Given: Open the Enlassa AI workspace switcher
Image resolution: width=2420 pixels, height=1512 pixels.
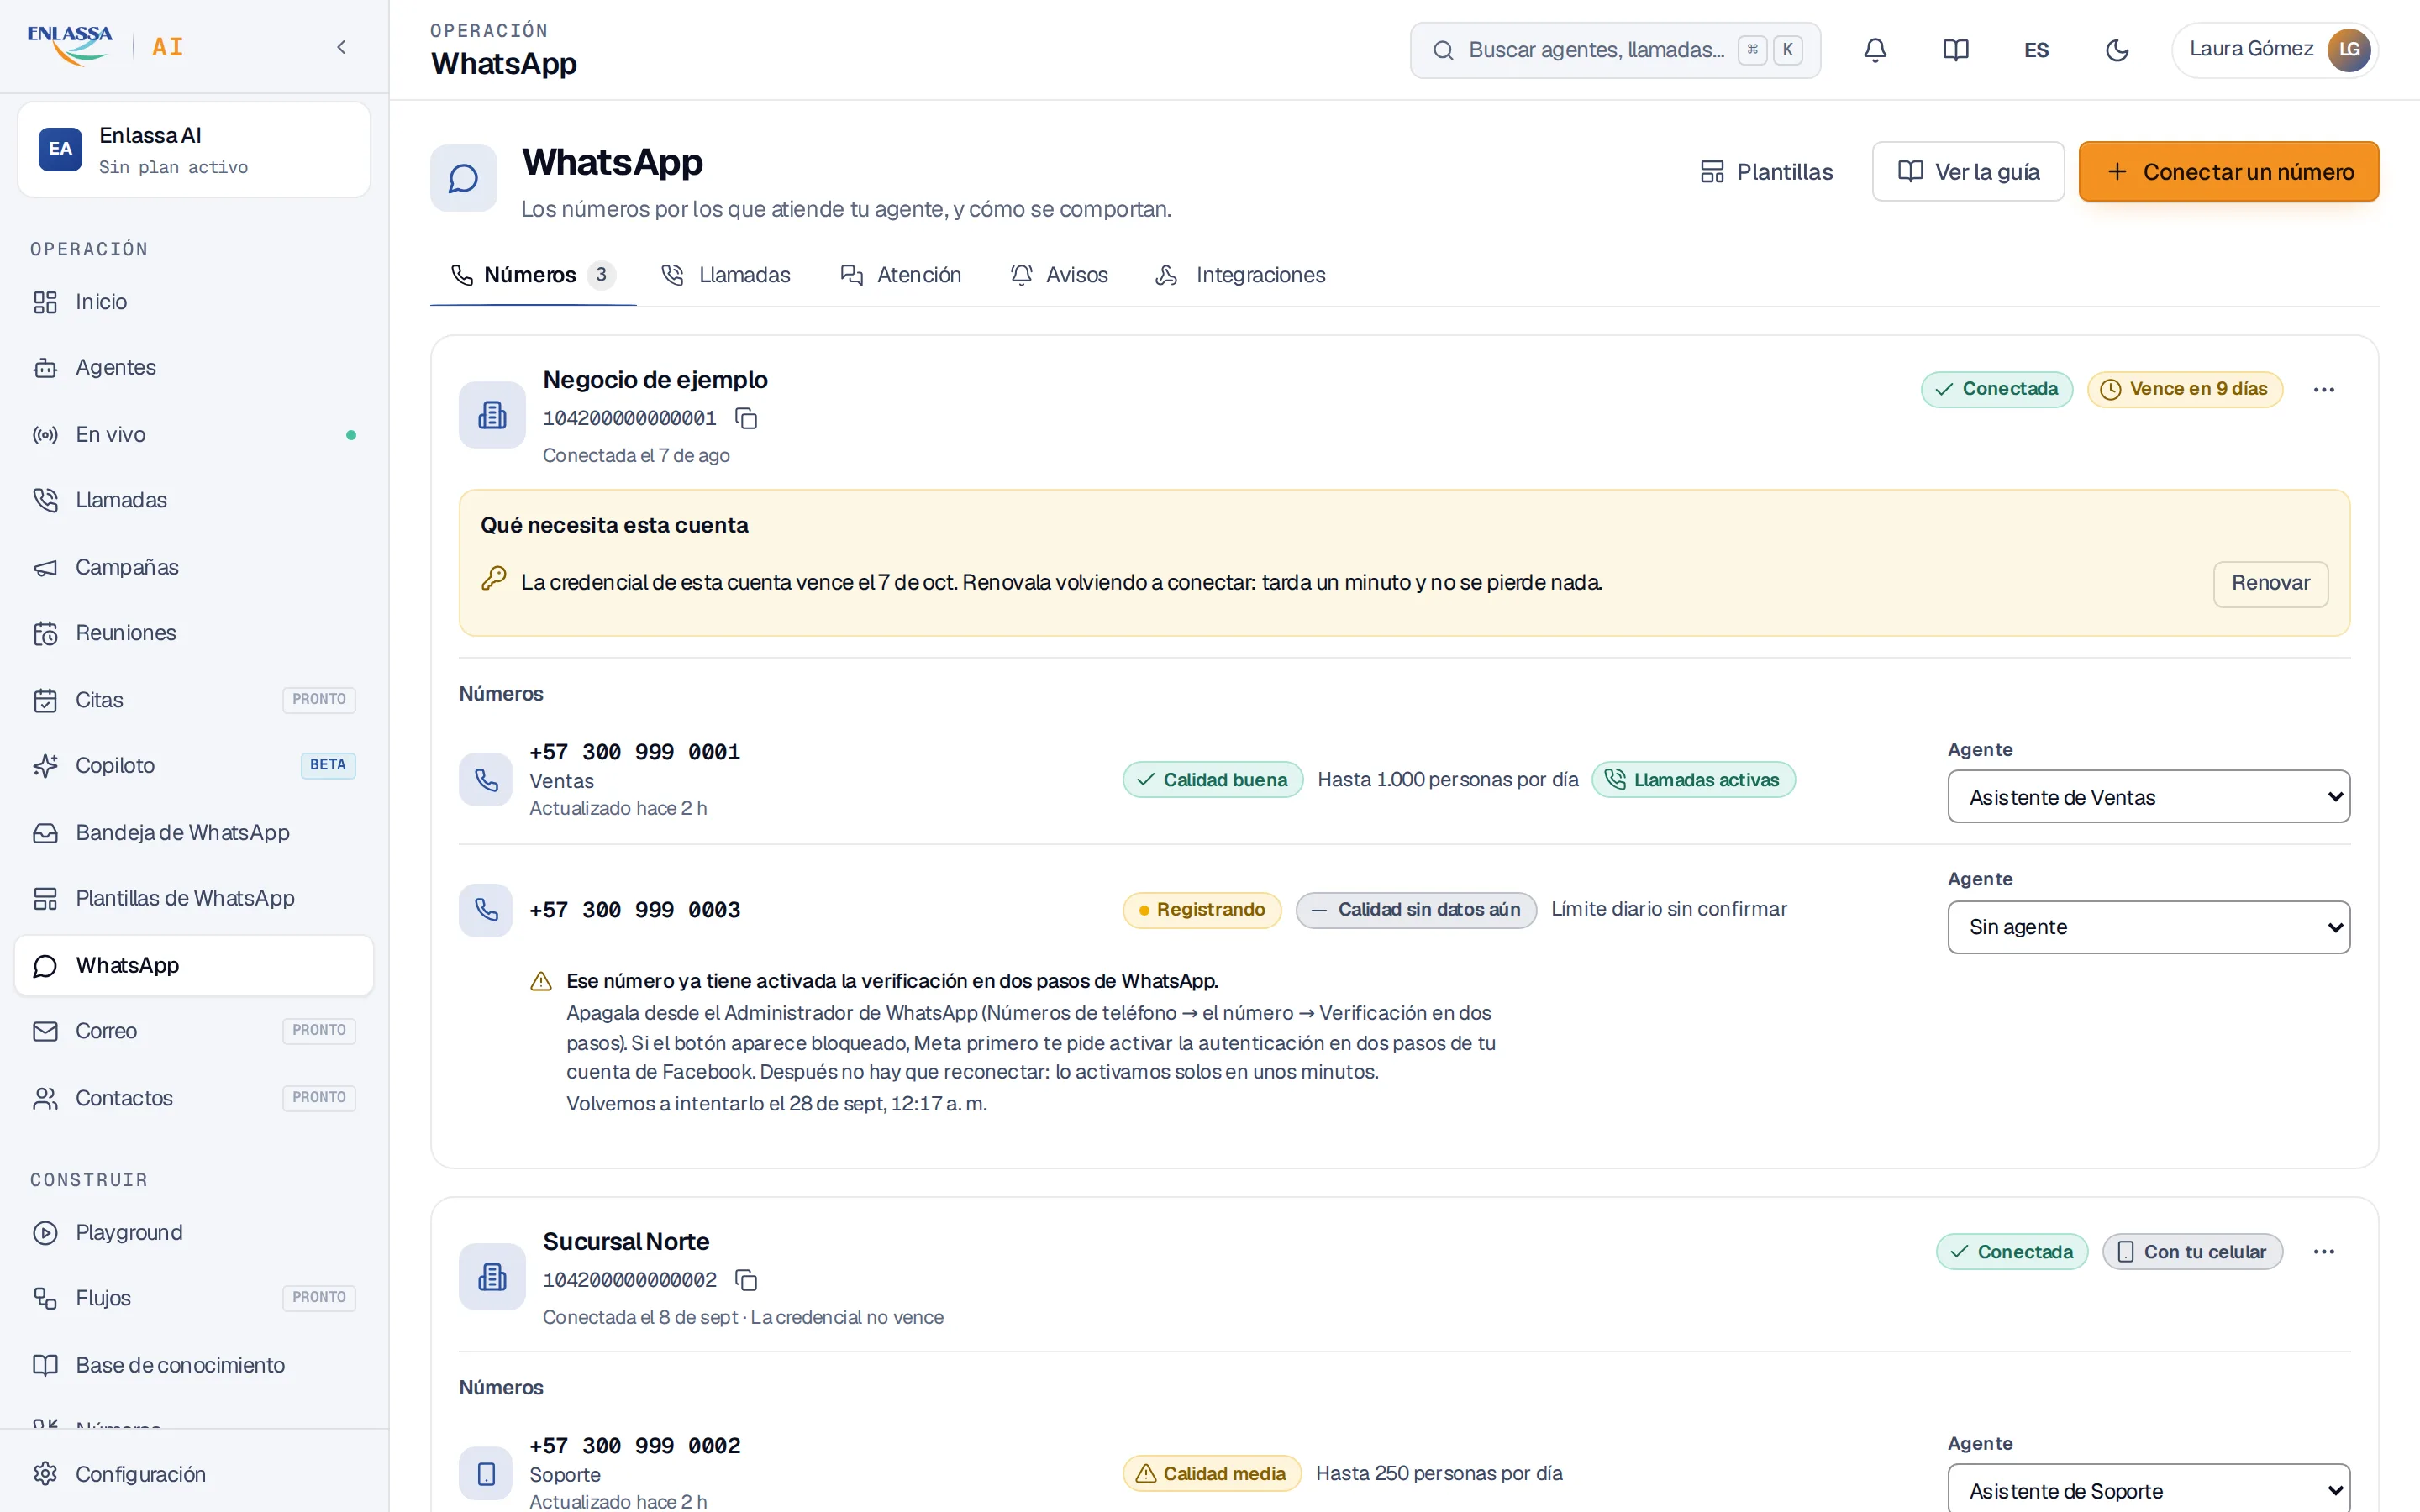Looking at the screenshot, I should pyautogui.click(x=194, y=149).
